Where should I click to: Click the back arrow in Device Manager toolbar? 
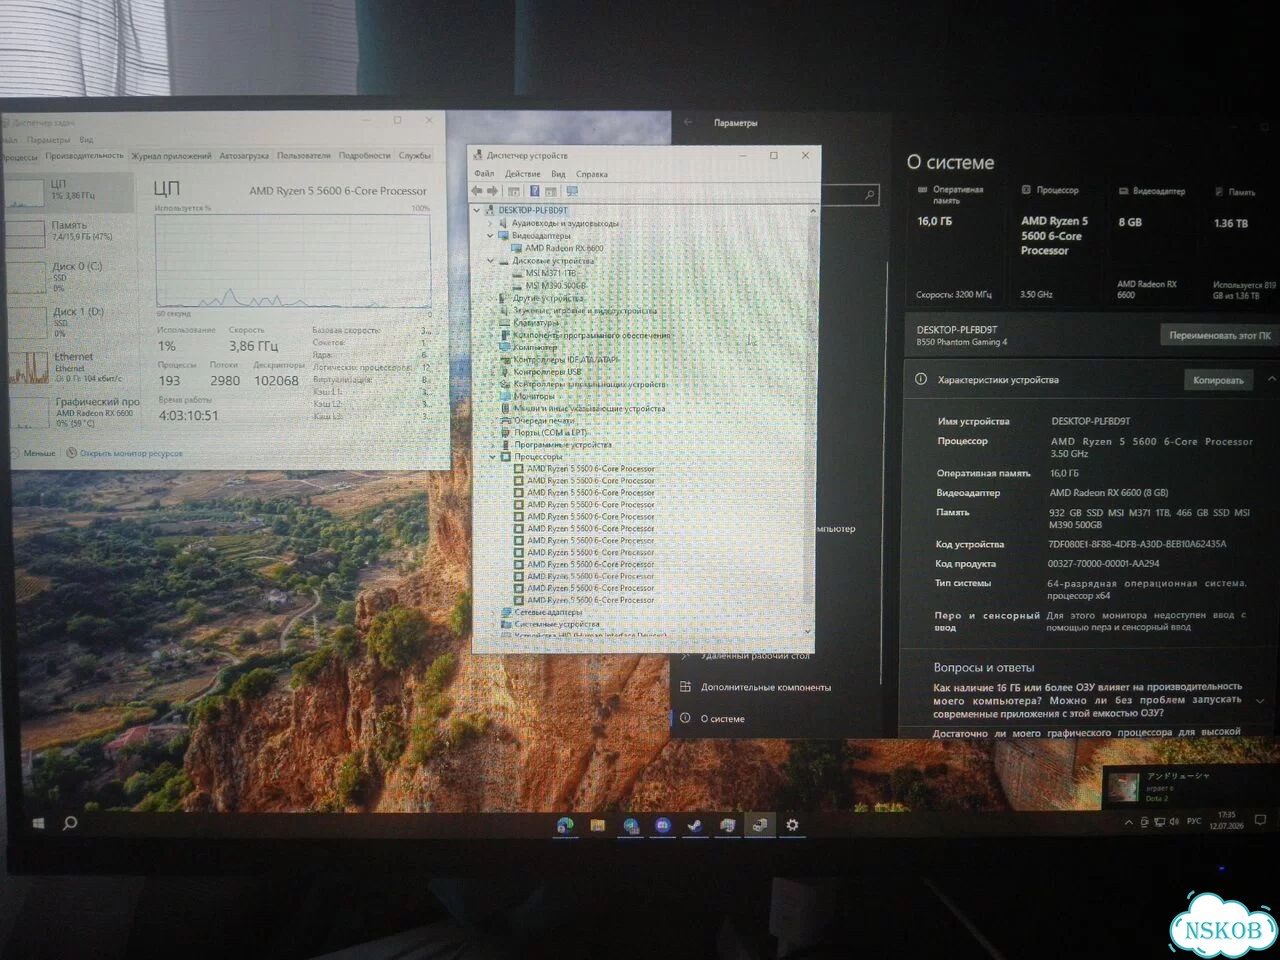tap(477, 191)
